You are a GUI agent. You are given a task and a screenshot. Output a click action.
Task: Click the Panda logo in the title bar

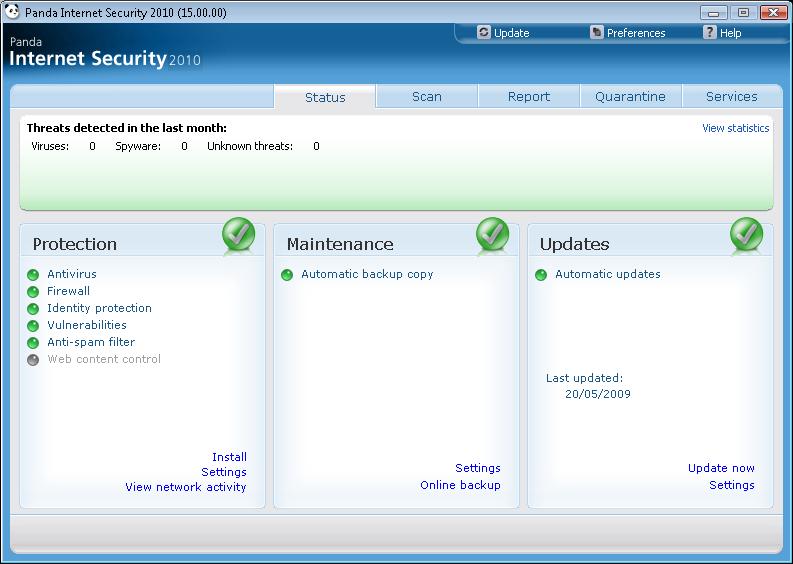pyautogui.click(x=11, y=11)
